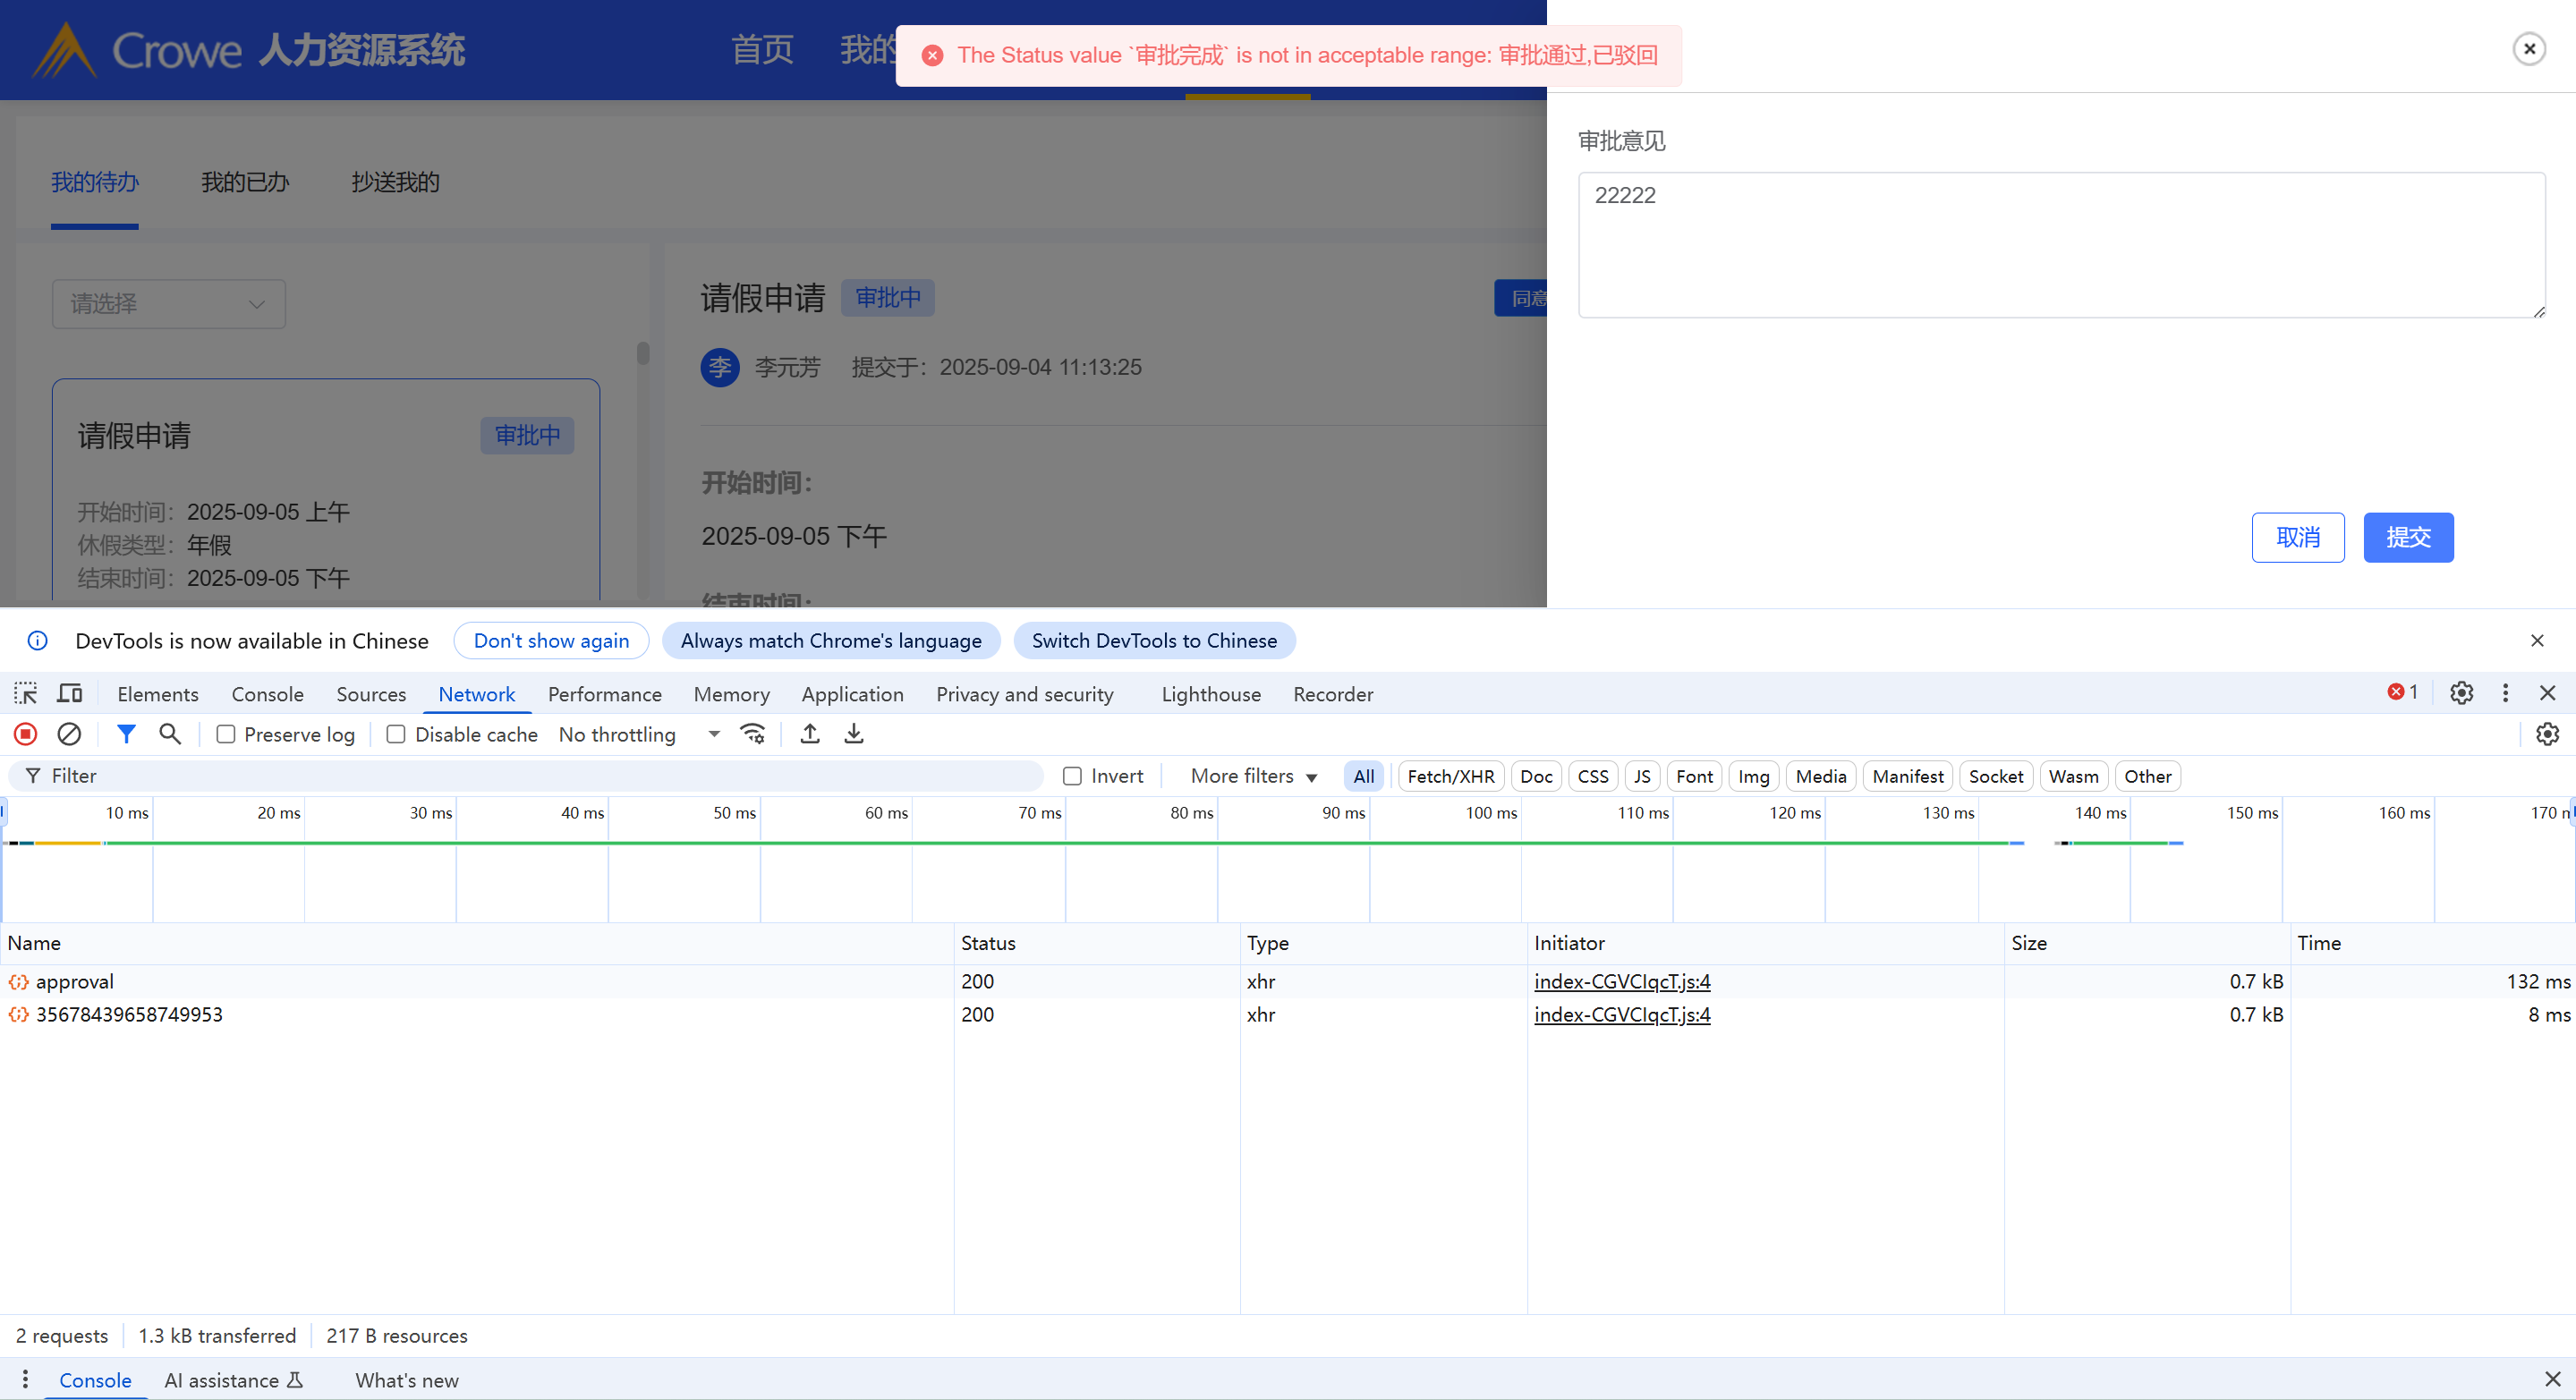Screen dimensions: 2576x1400
Task: Open the 我的已办 tab
Action: click(245, 182)
